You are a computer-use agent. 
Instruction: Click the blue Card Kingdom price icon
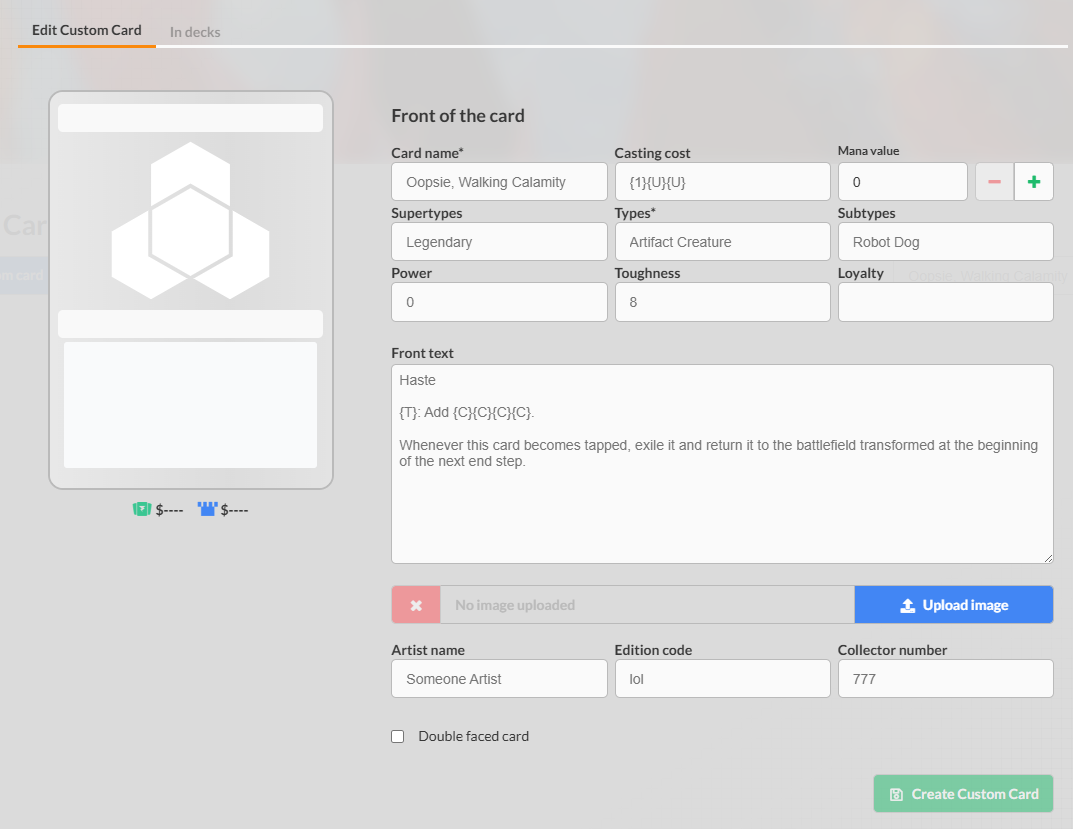pos(207,509)
